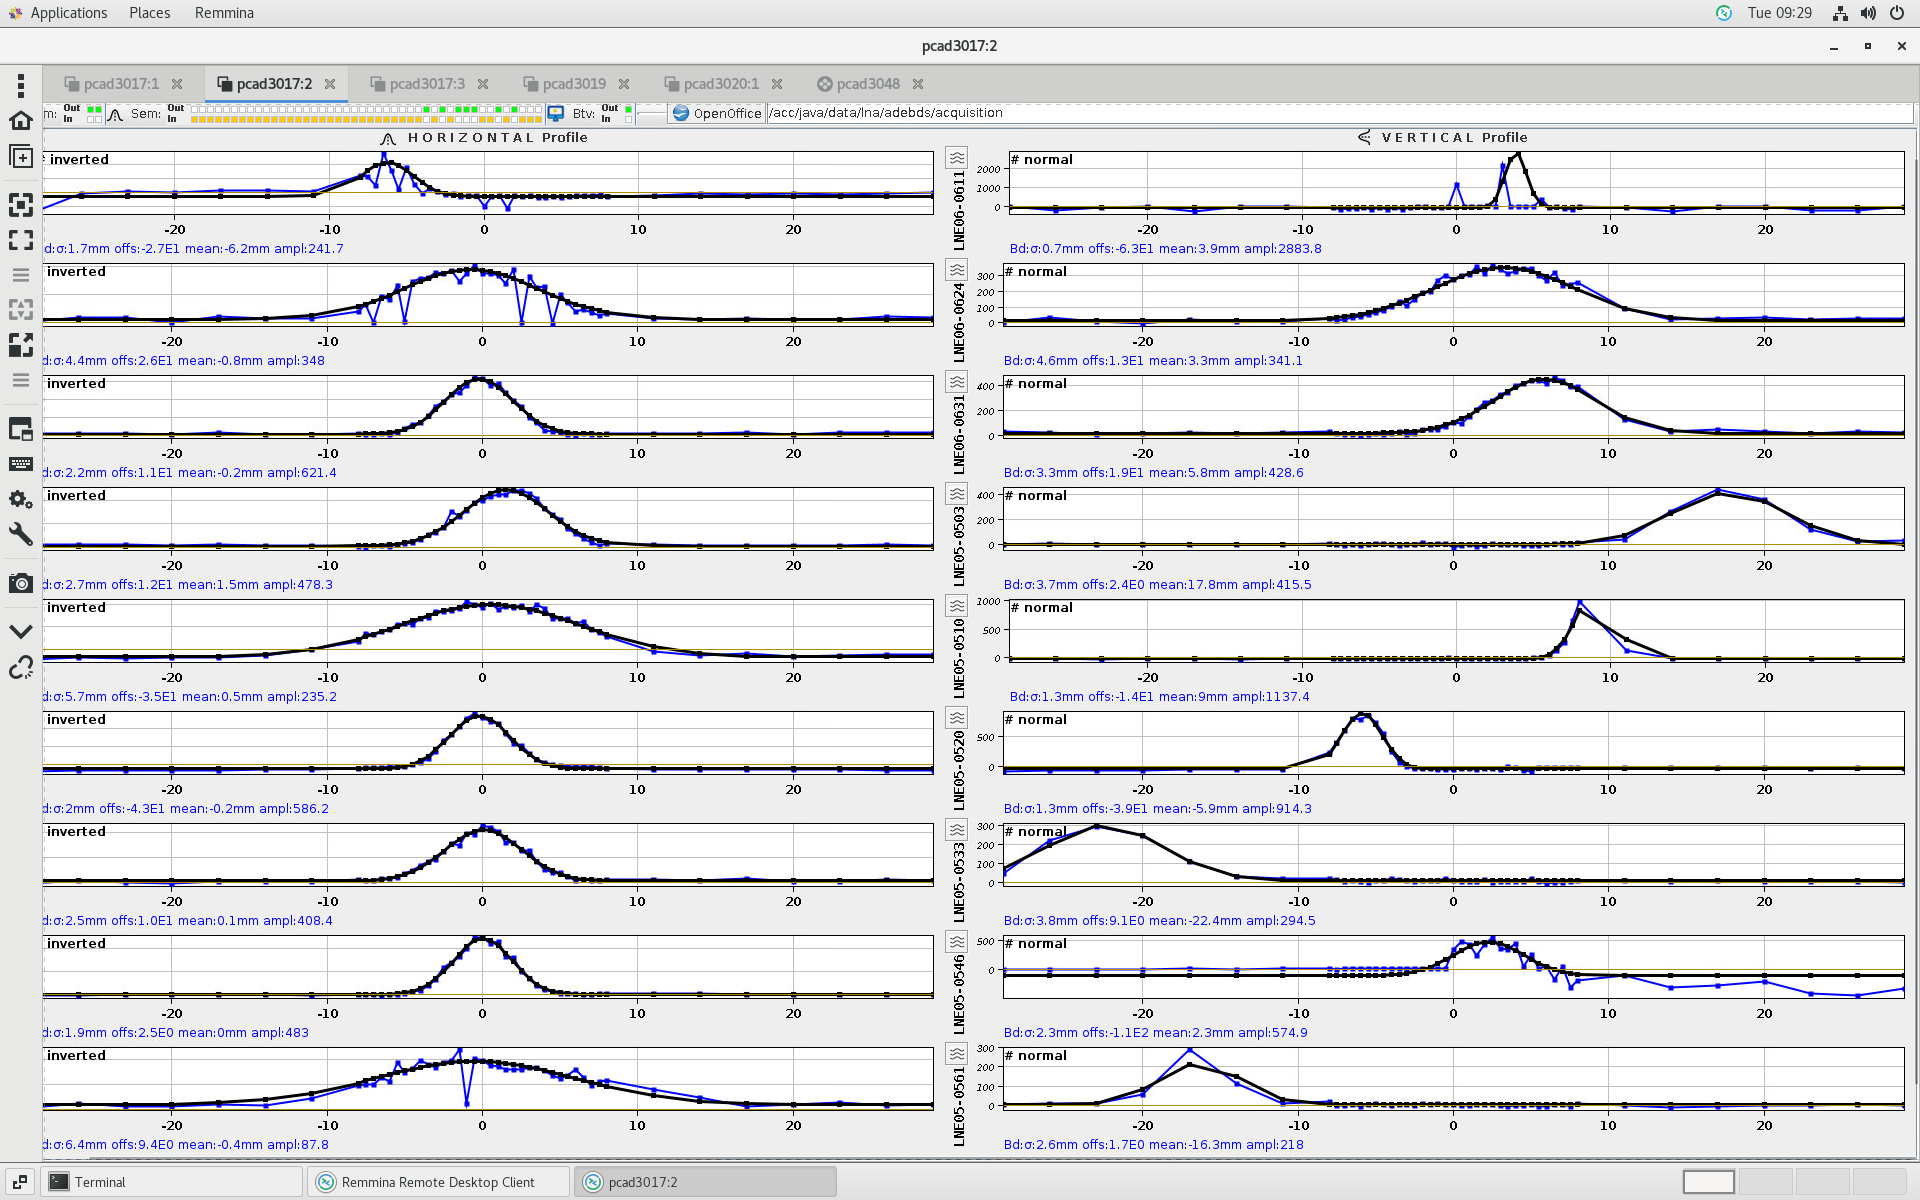
Task: Collapse the LNE05-0503 profile row expander
Action: [957, 494]
